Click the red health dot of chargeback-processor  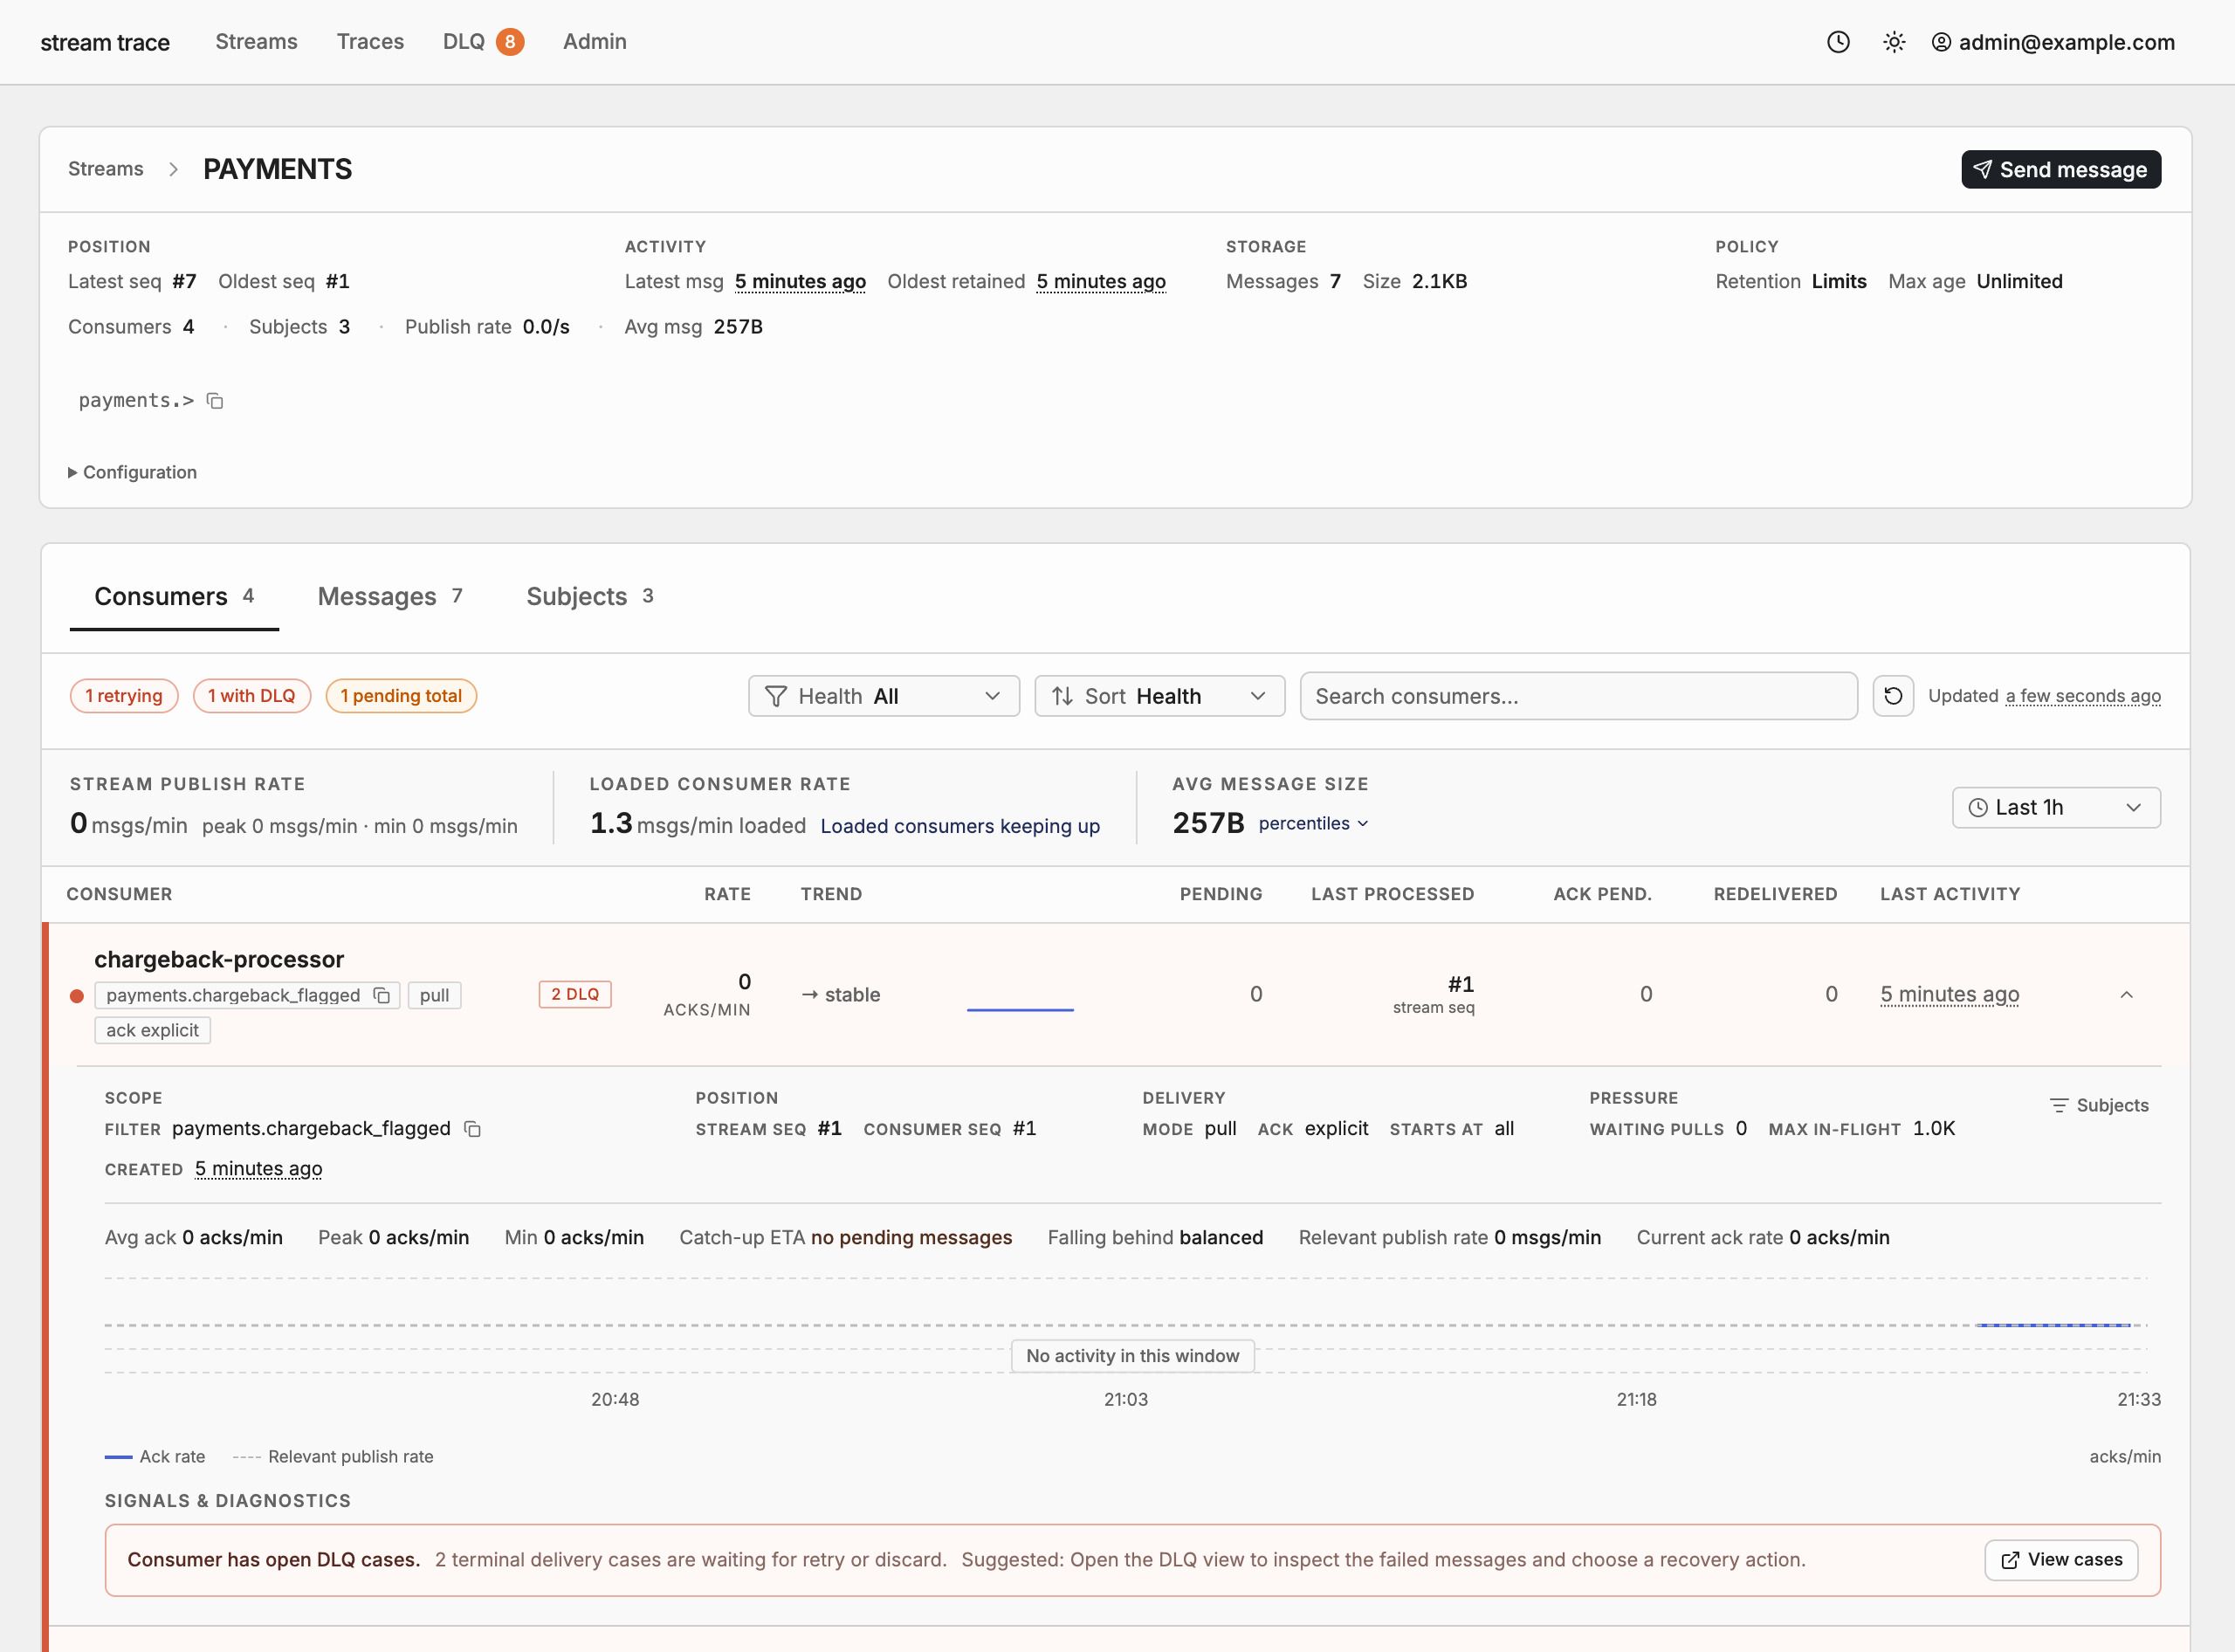77,996
